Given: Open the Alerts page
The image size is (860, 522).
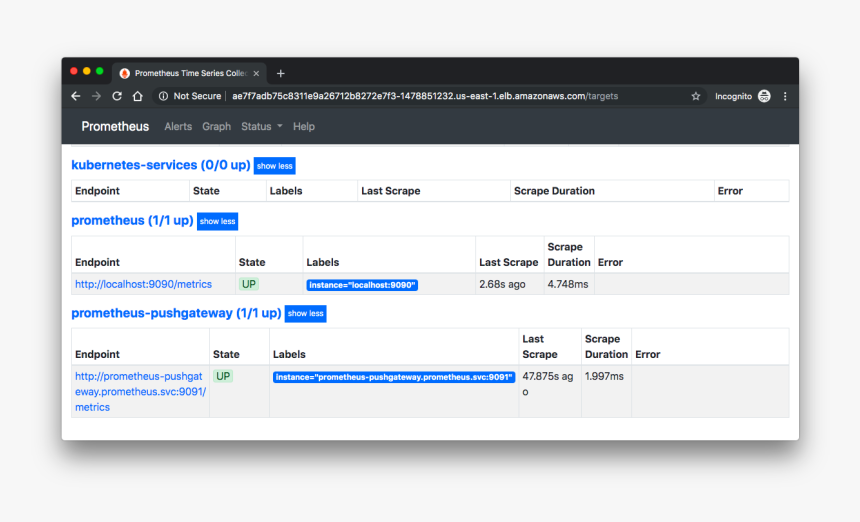Looking at the screenshot, I should click(x=178, y=126).
